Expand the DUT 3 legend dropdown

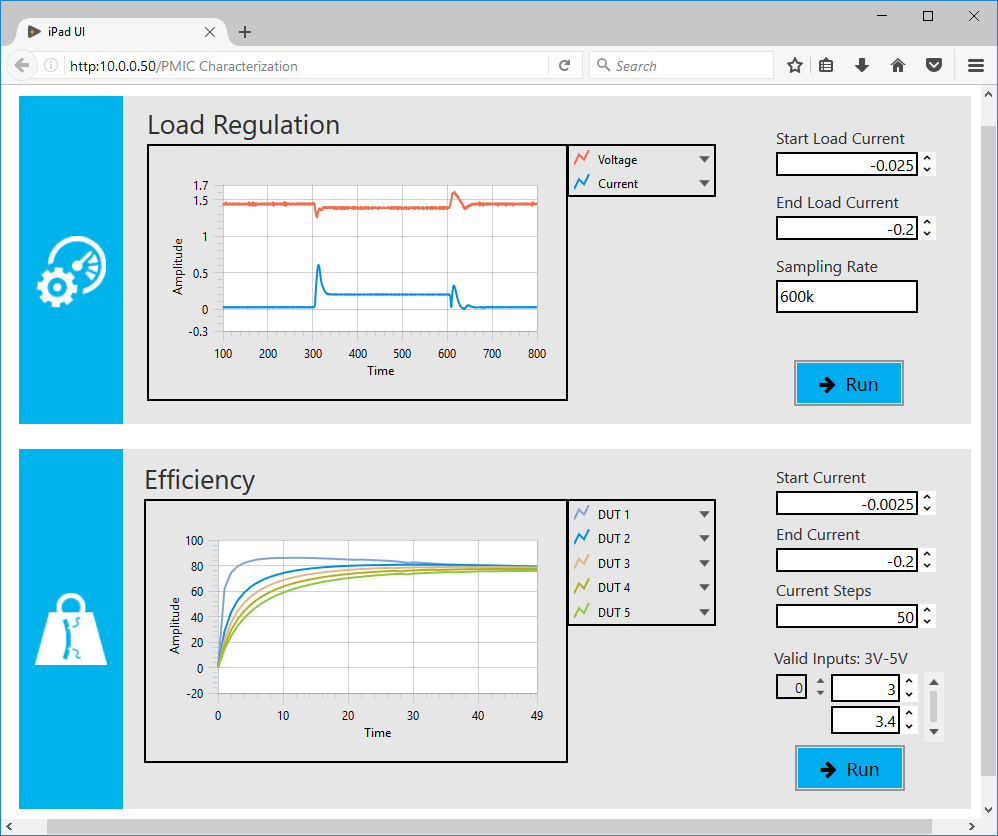tap(704, 563)
